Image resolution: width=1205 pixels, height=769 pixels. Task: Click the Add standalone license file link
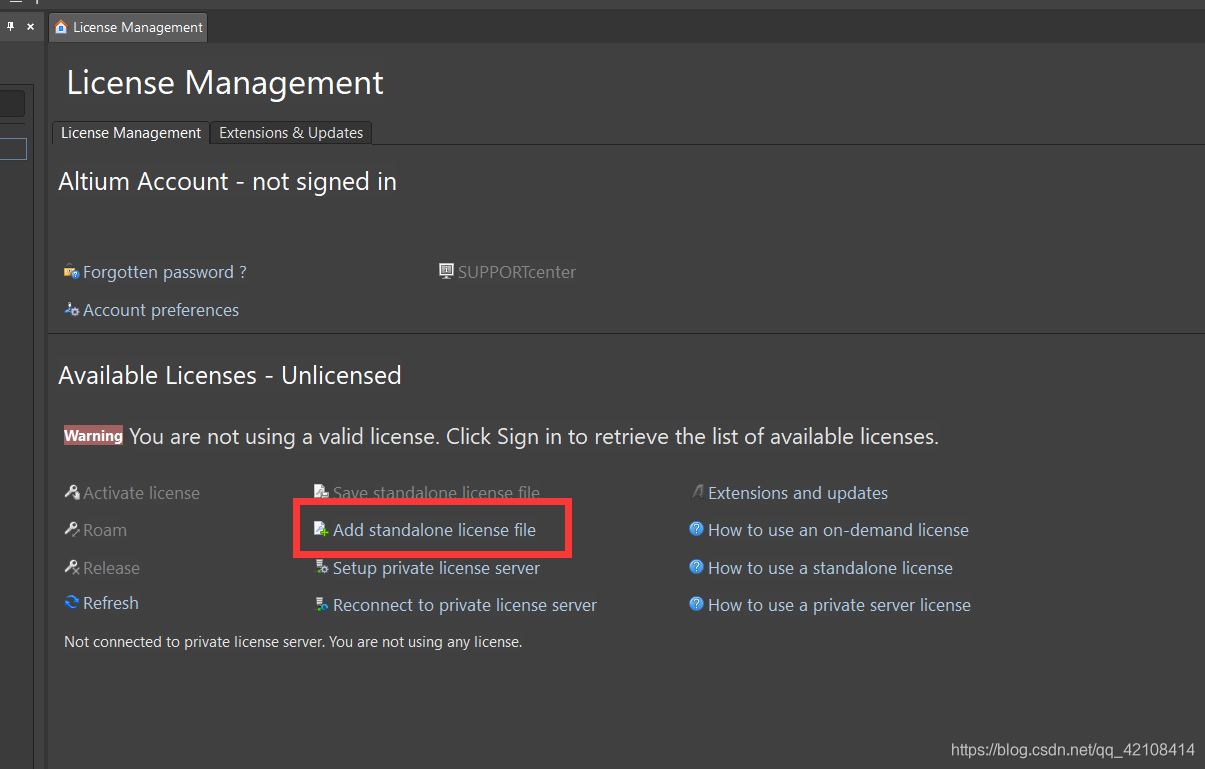tap(434, 530)
